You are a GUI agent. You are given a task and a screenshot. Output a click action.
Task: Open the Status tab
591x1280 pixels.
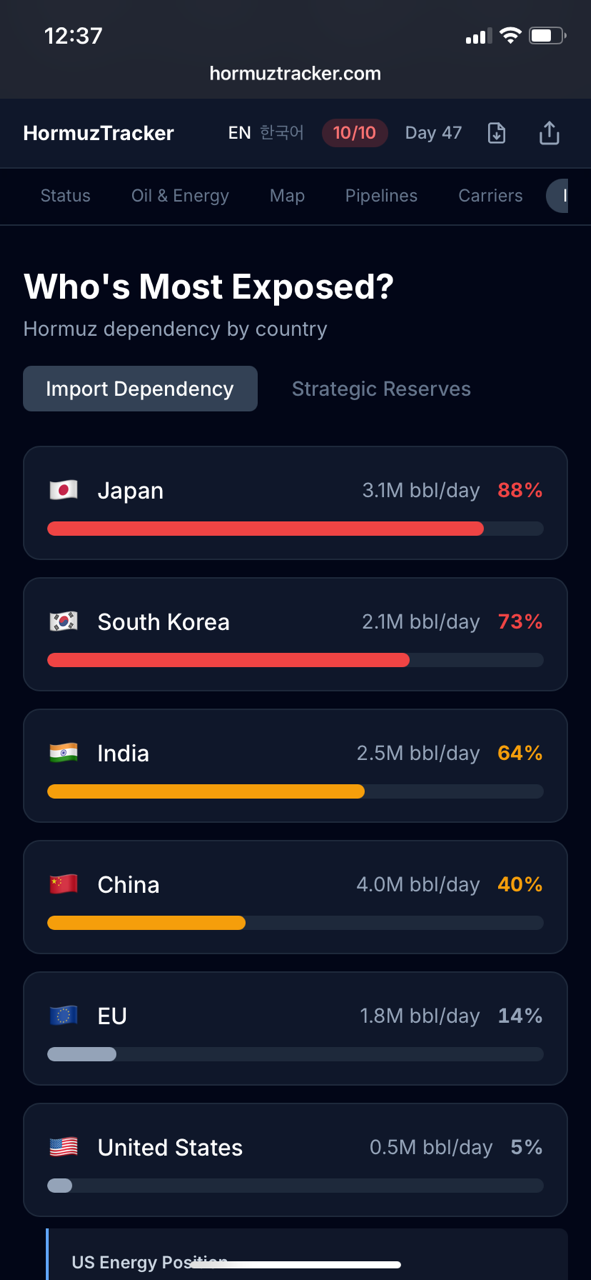65,196
